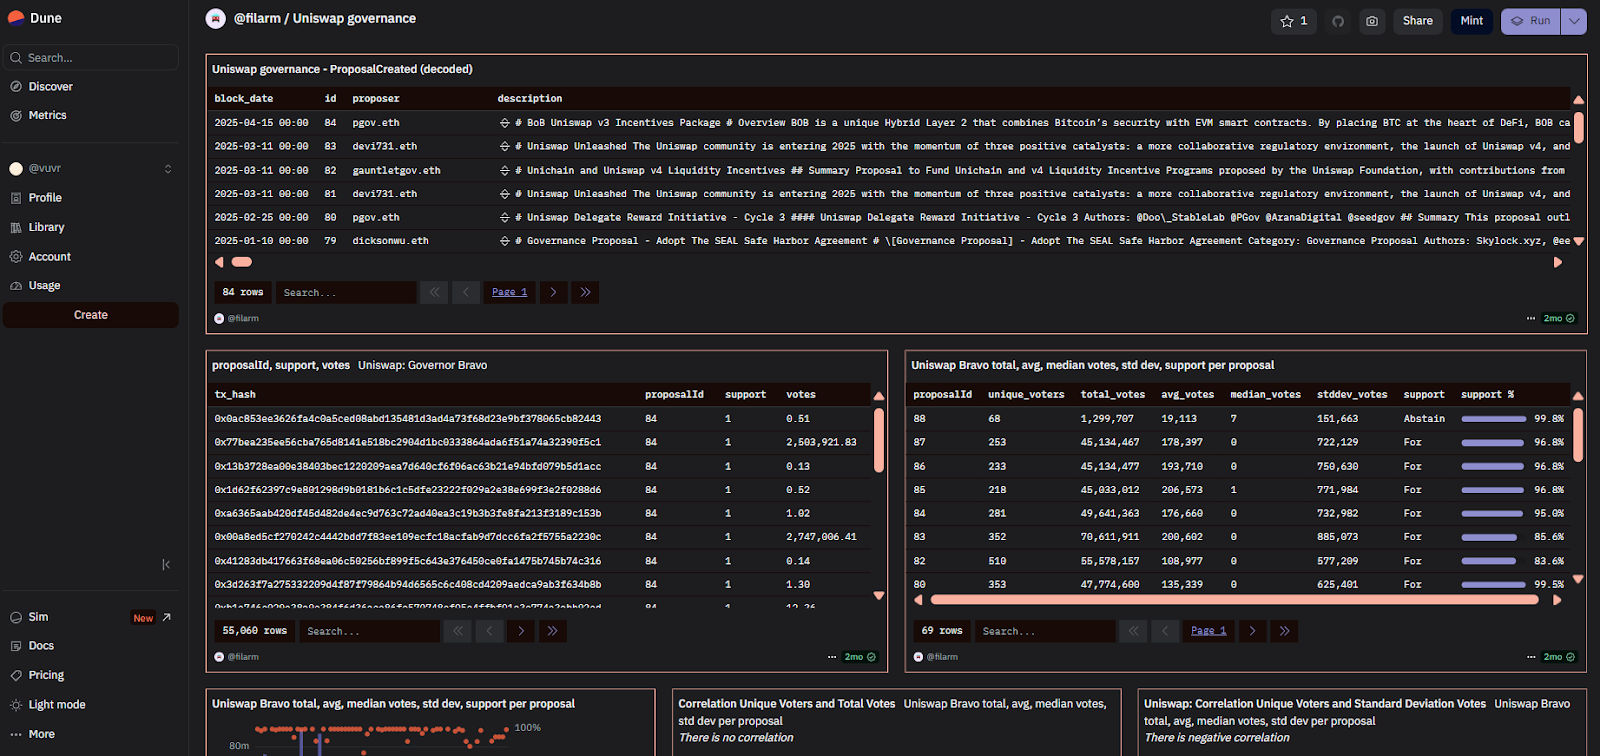Open the @vuvr account switcher
Viewport: 1600px width, 756px height.
(91, 169)
